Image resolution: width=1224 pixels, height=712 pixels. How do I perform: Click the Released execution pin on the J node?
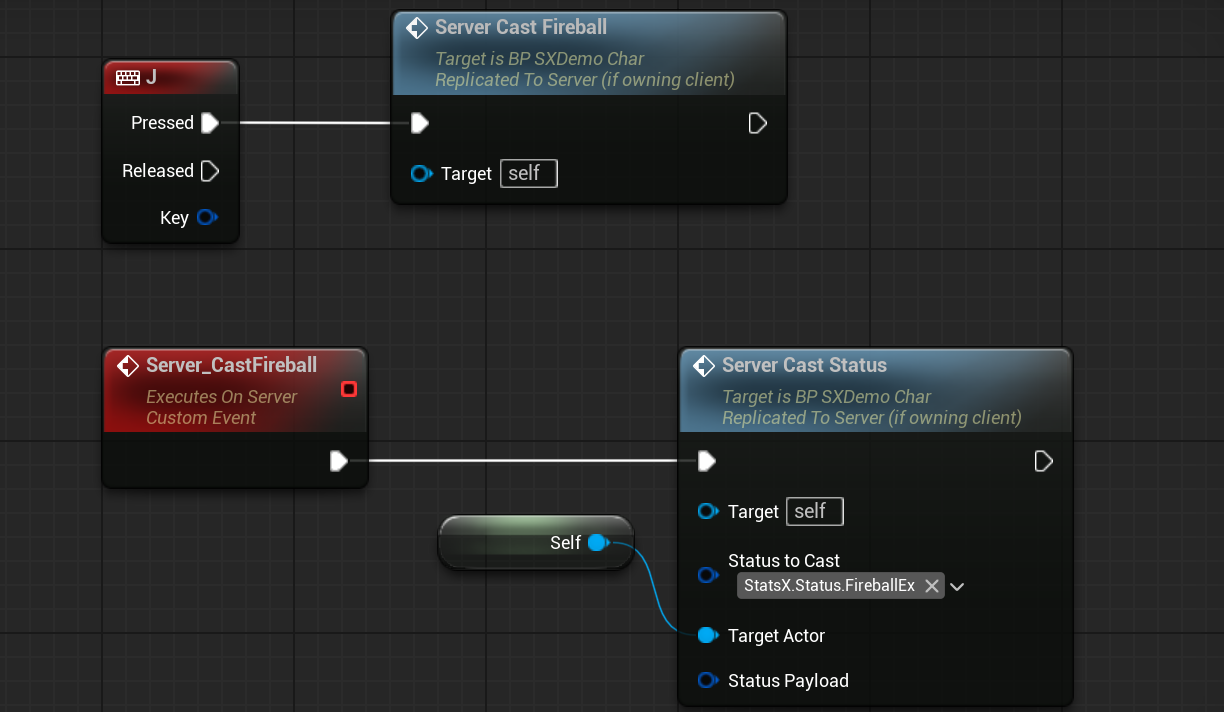click(209, 170)
